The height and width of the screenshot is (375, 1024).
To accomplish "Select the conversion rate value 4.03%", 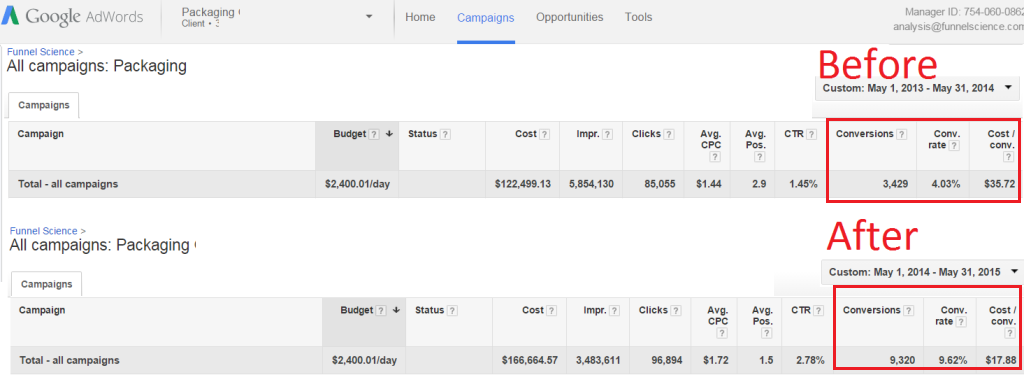I will tap(946, 184).
